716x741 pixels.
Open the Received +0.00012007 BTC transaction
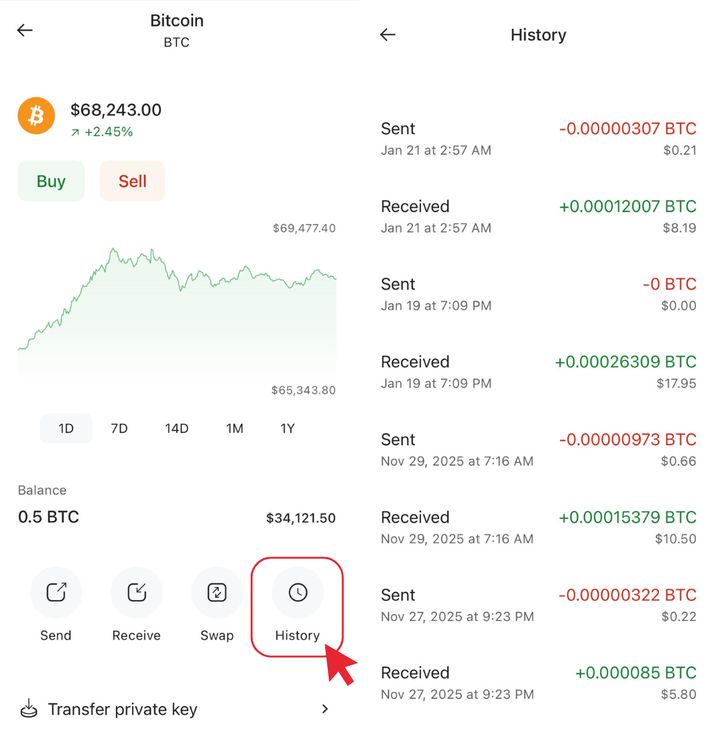[538, 216]
